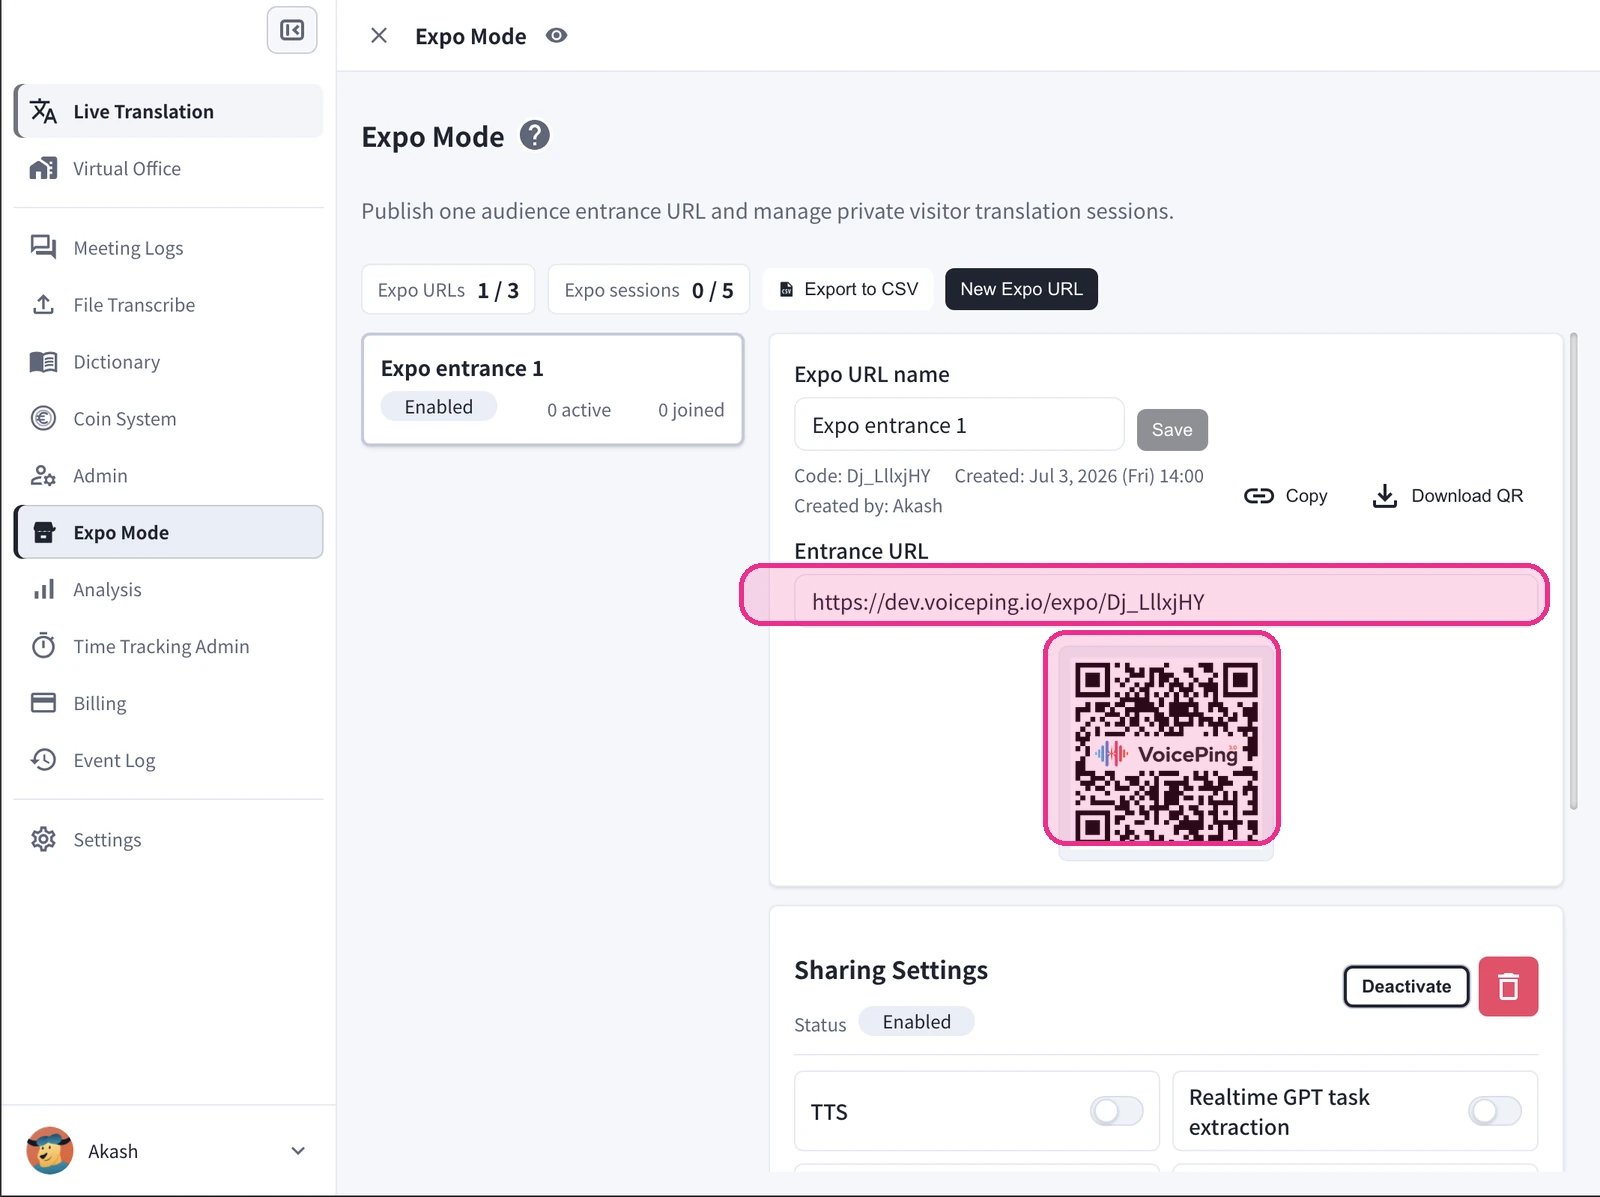
Task: Click the Meeting Logs chat icon
Action: [43, 247]
